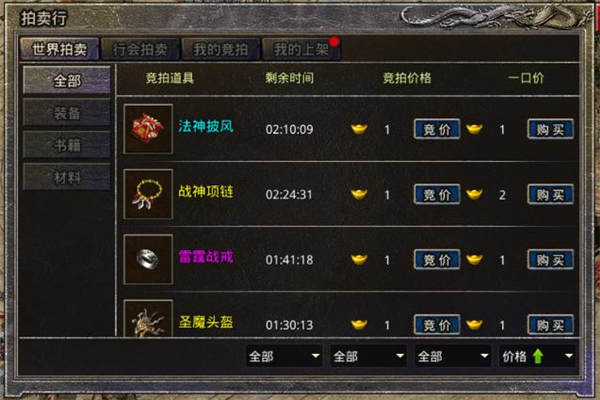Select the 战神项链 necklace item icon
Screen dimensions: 600x400
click(148, 194)
